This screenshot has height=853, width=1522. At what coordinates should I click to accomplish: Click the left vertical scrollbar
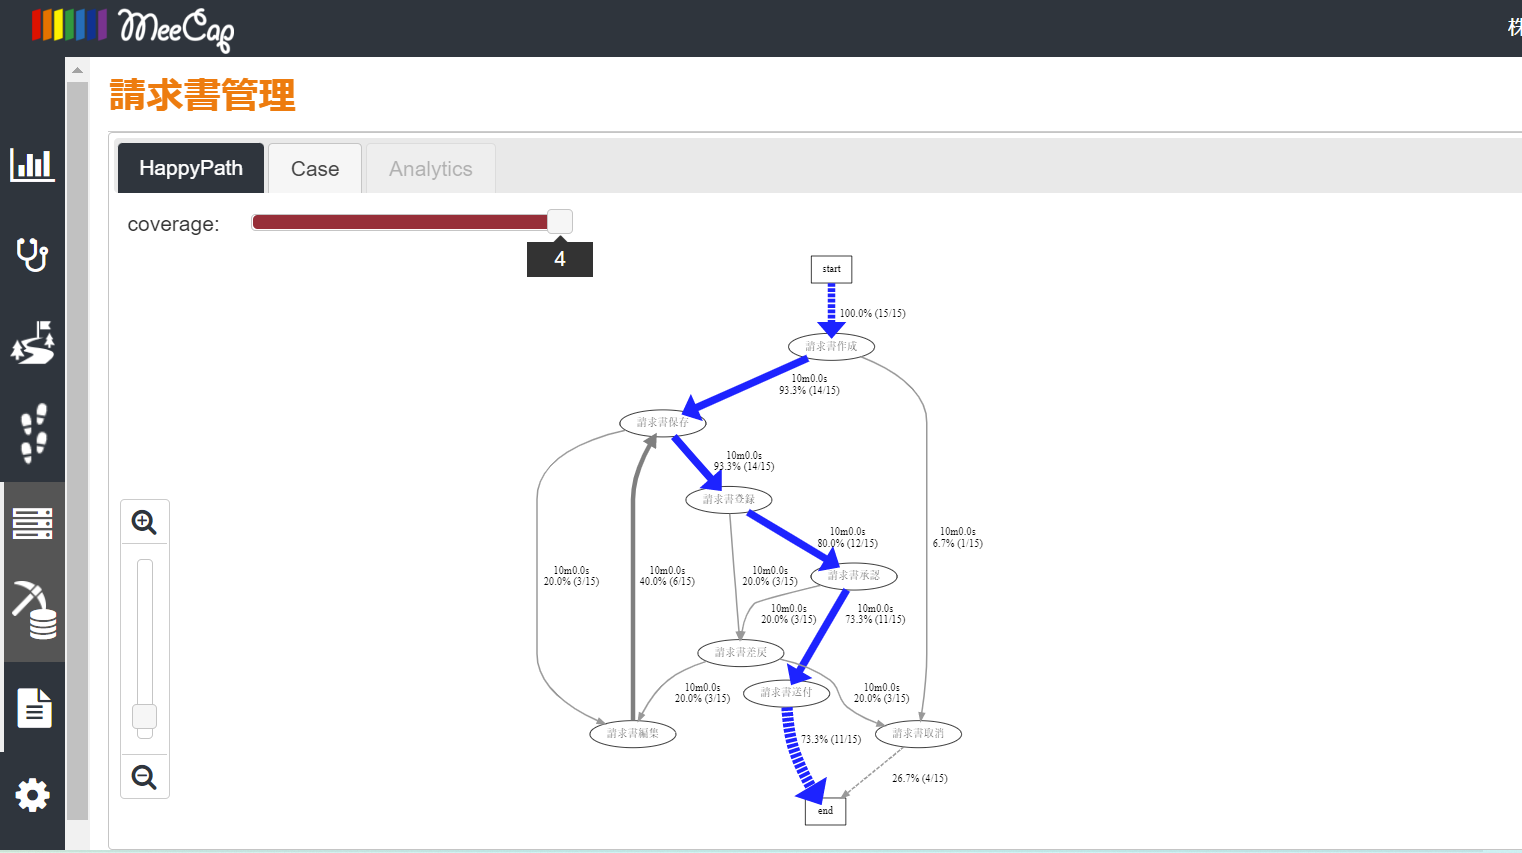(77, 400)
